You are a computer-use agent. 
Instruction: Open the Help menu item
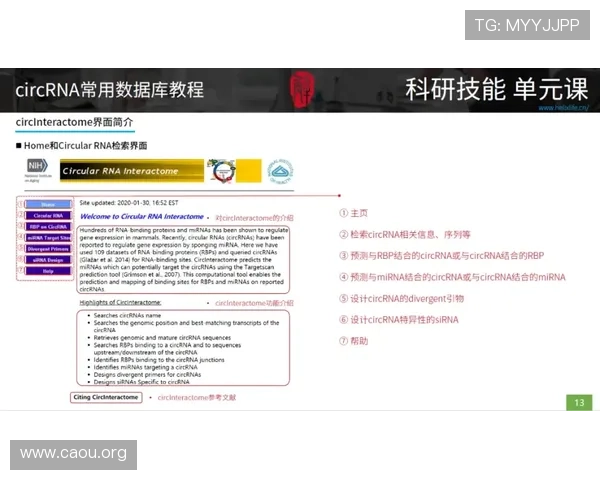[x=48, y=271]
